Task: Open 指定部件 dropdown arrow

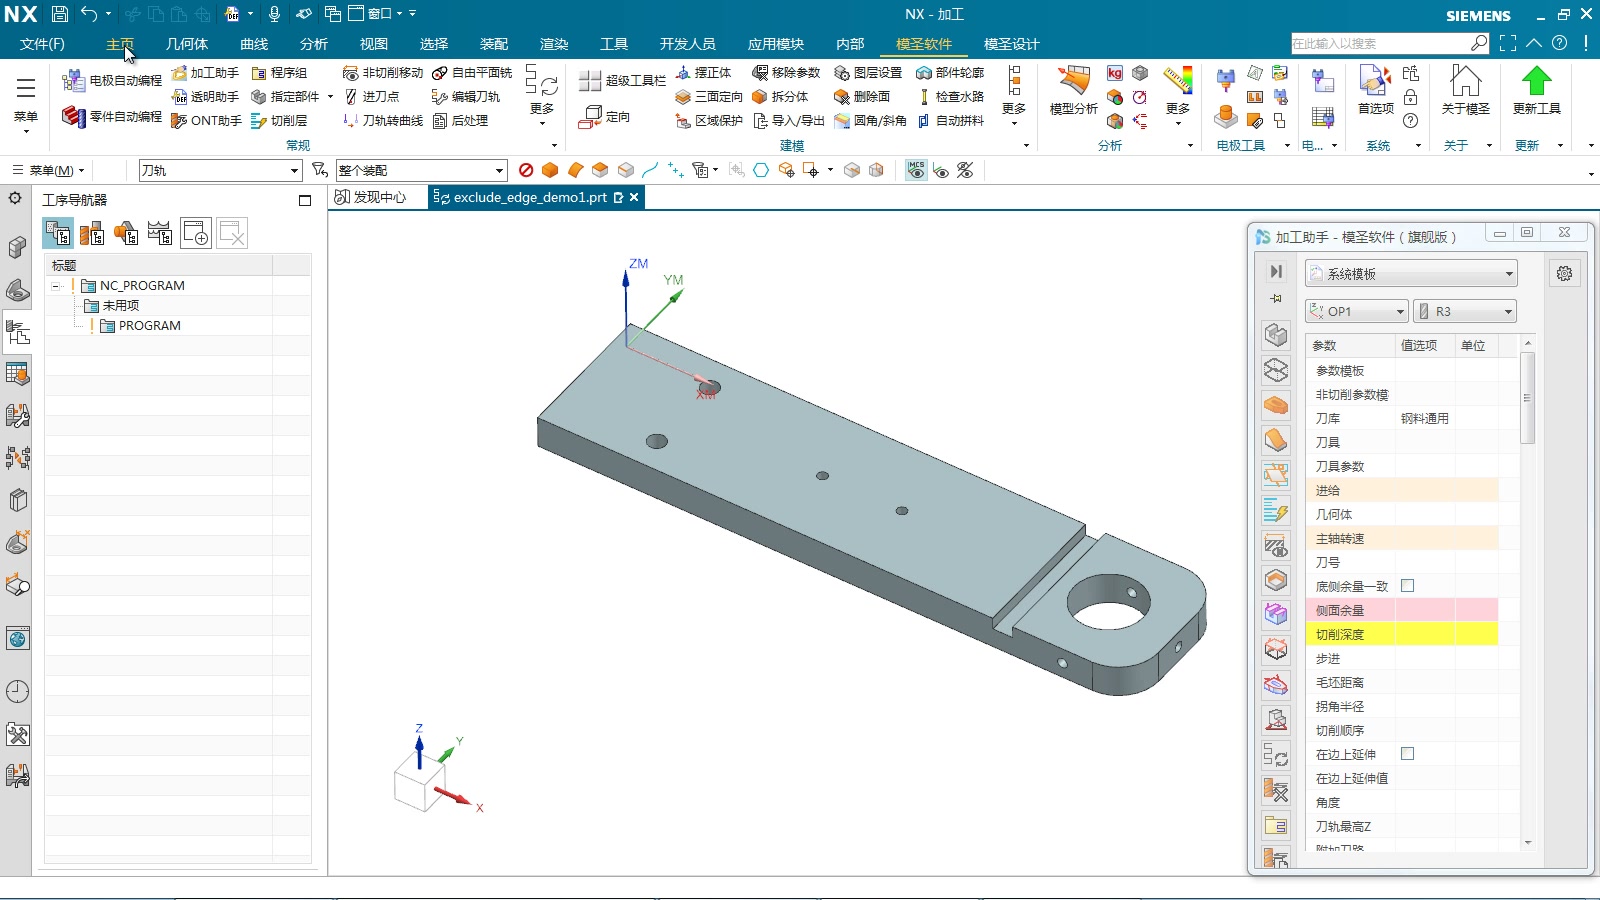Action: pyautogui.click(x=330, y=97)
